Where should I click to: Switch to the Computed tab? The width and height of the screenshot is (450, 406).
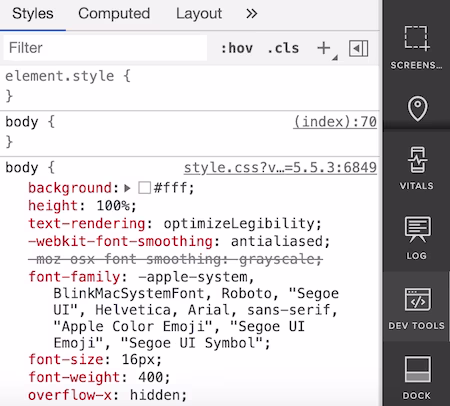tap(114, 14)
